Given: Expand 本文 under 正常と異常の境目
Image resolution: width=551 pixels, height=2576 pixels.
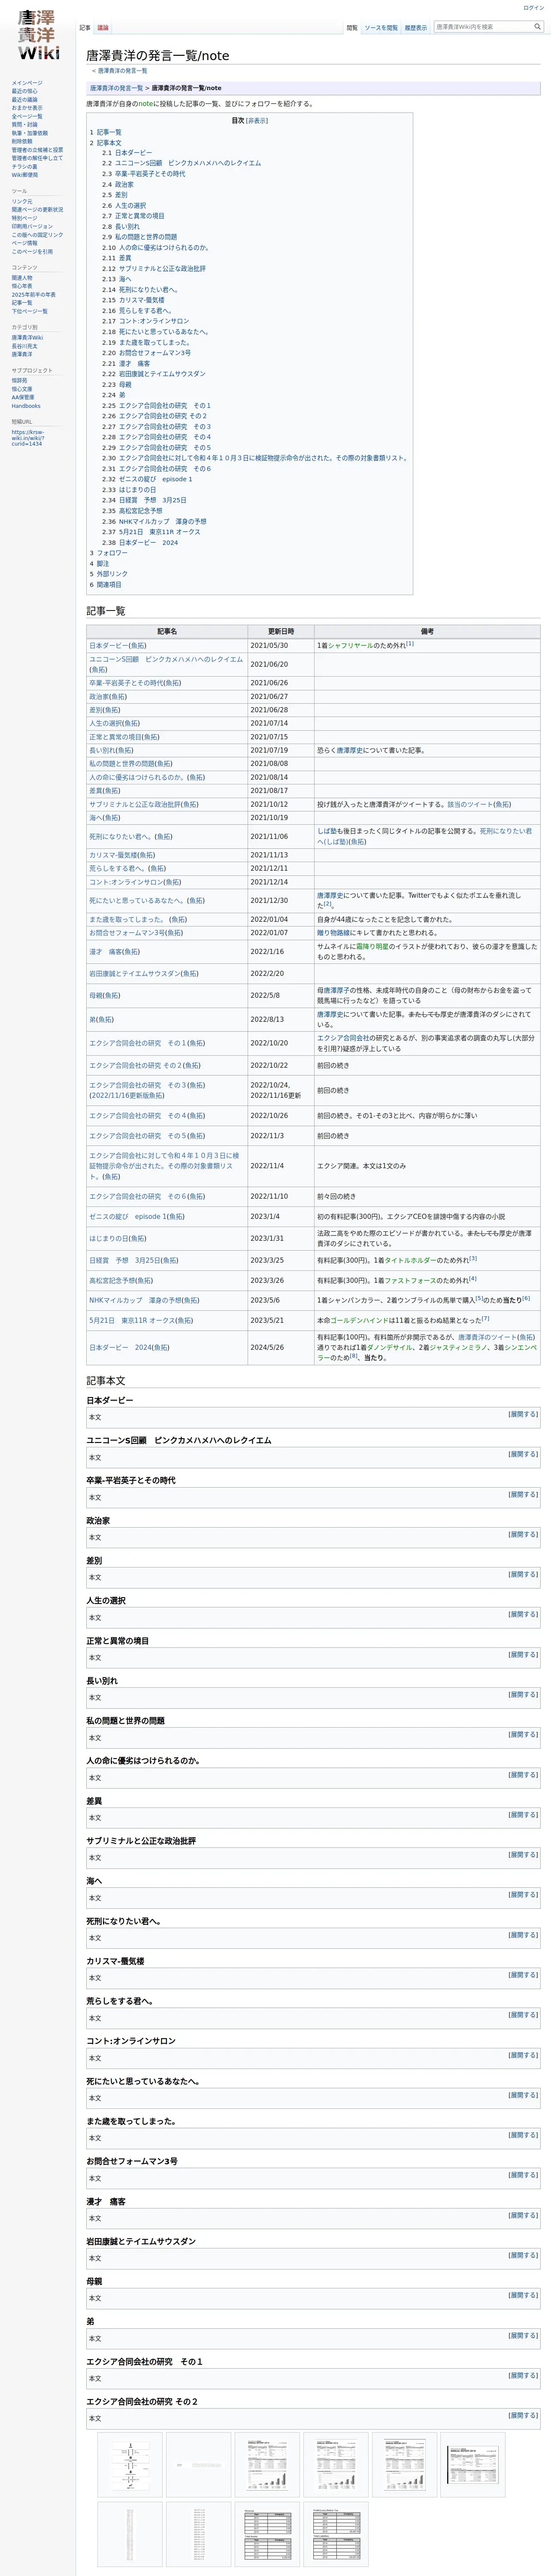Looking at the screenshot, I should tap(523, 1654).
